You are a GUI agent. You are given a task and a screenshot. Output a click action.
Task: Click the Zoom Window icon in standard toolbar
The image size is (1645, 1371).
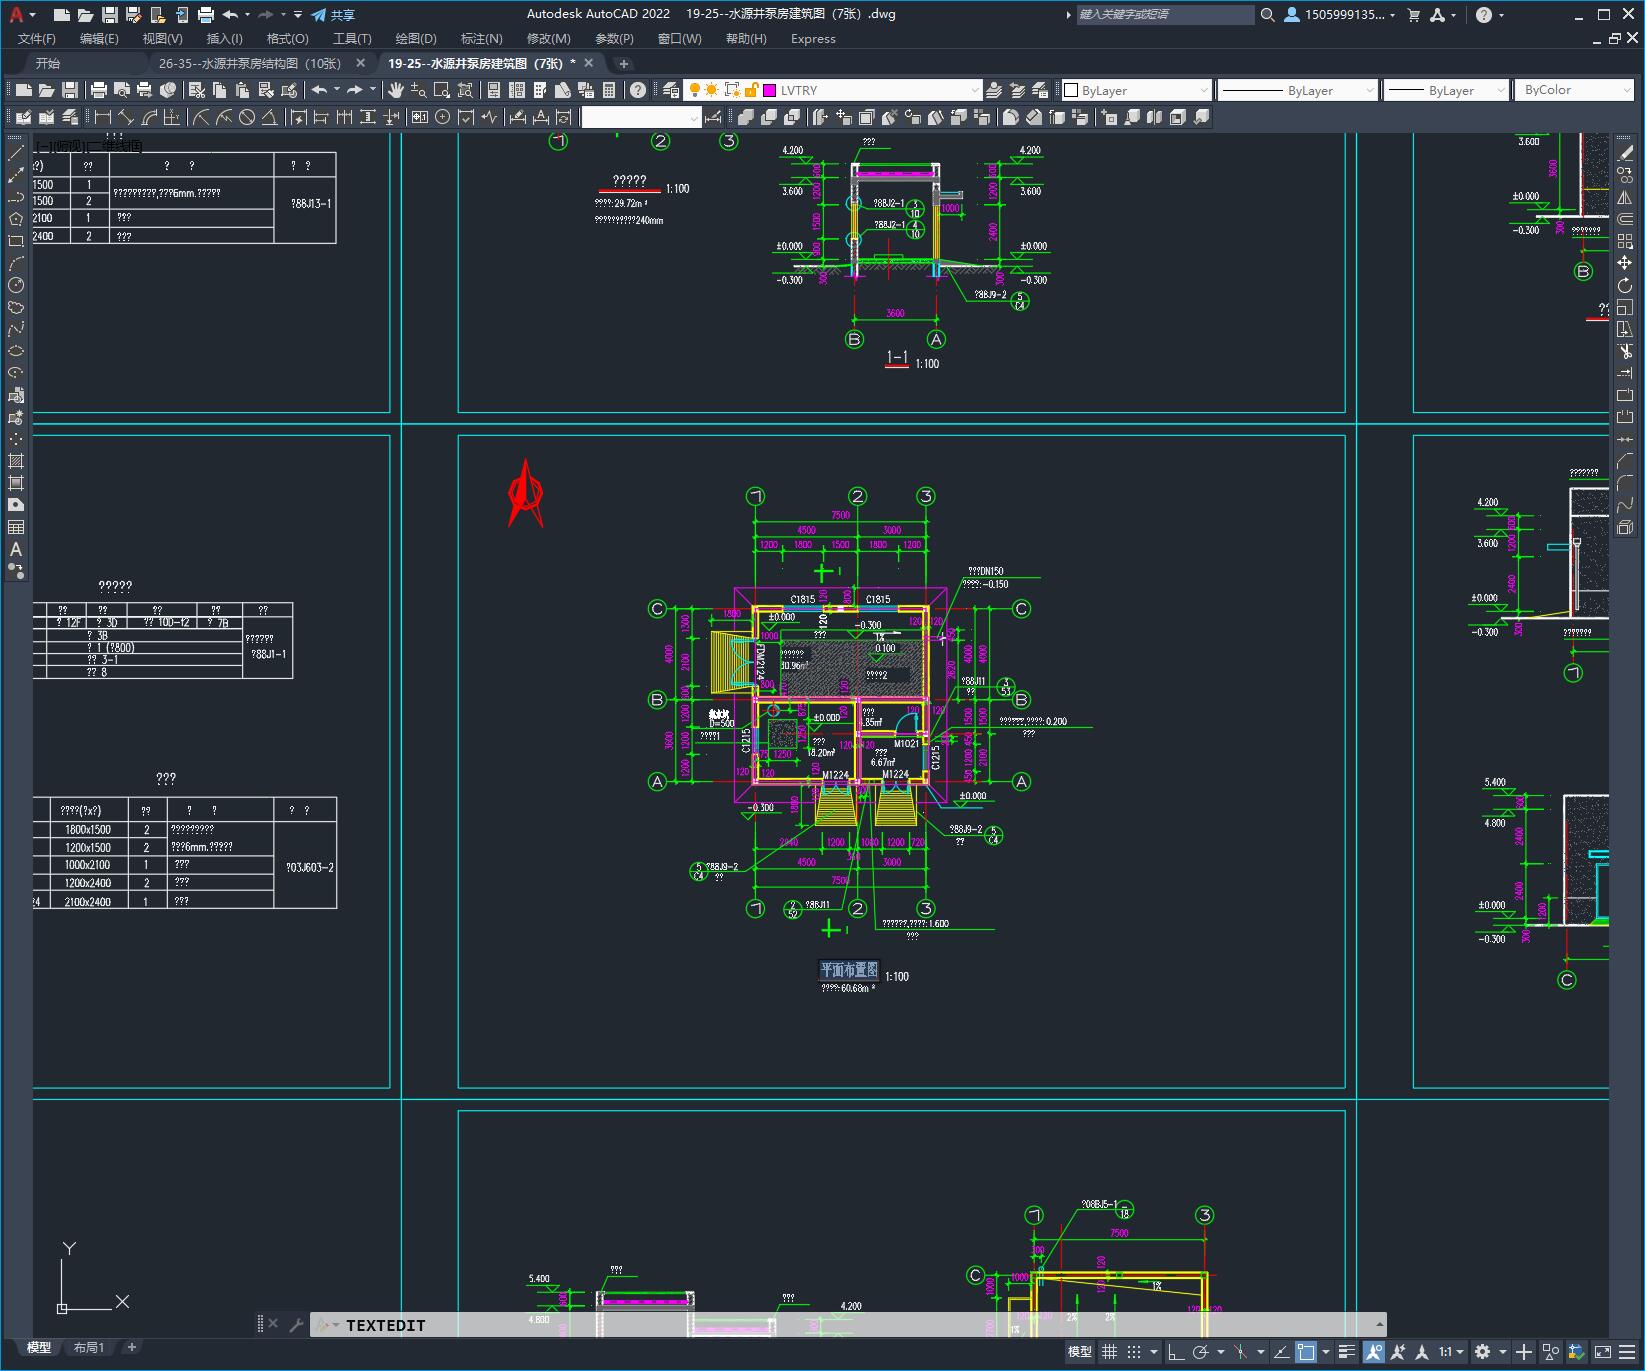click(x=442, y=90)
